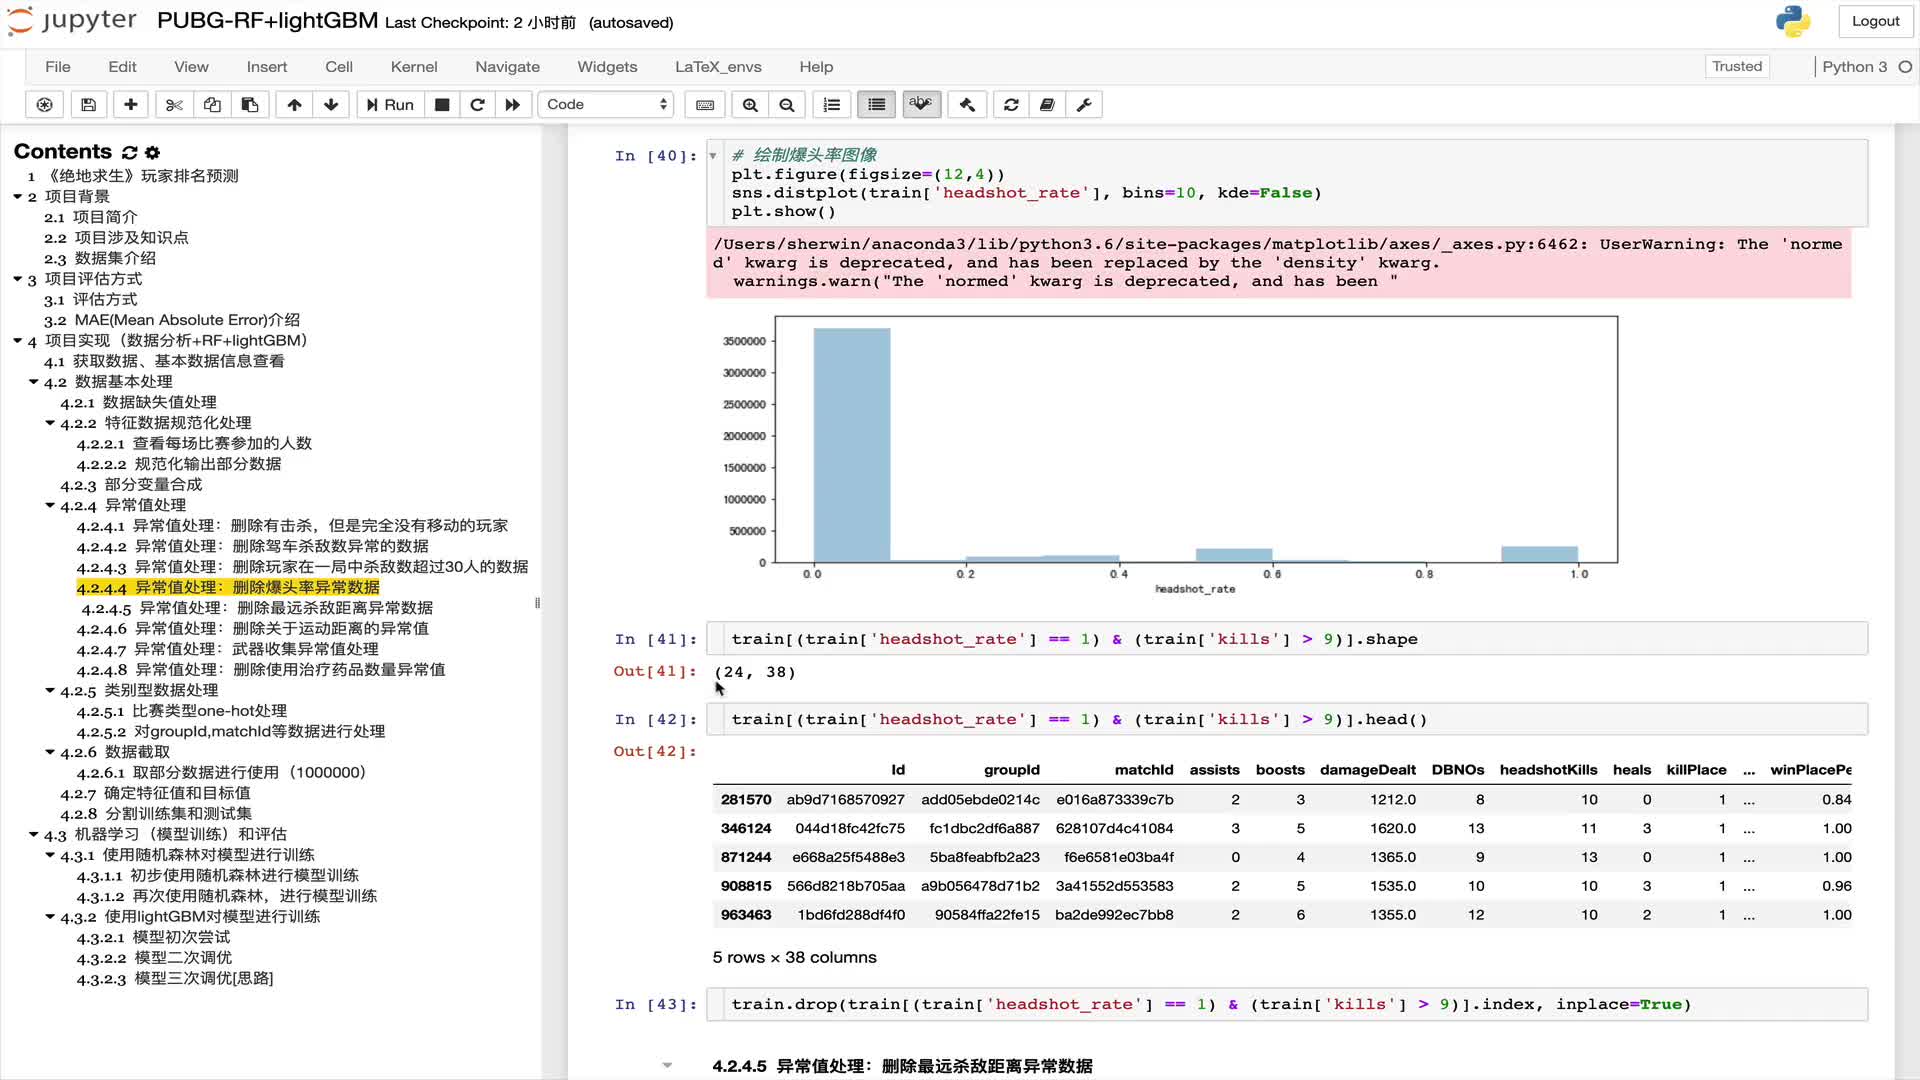The image size is (1920, 1080).
Task: Run the current cell
Action: [x=390, y=104]
